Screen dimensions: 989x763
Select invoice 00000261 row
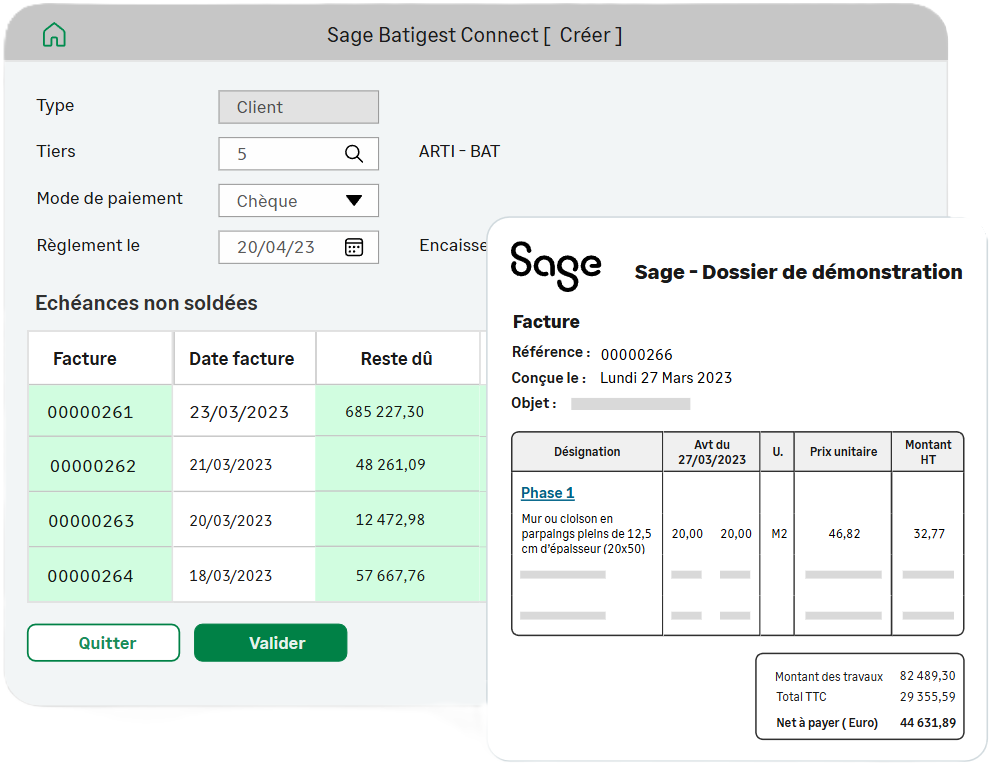[91, 412]
